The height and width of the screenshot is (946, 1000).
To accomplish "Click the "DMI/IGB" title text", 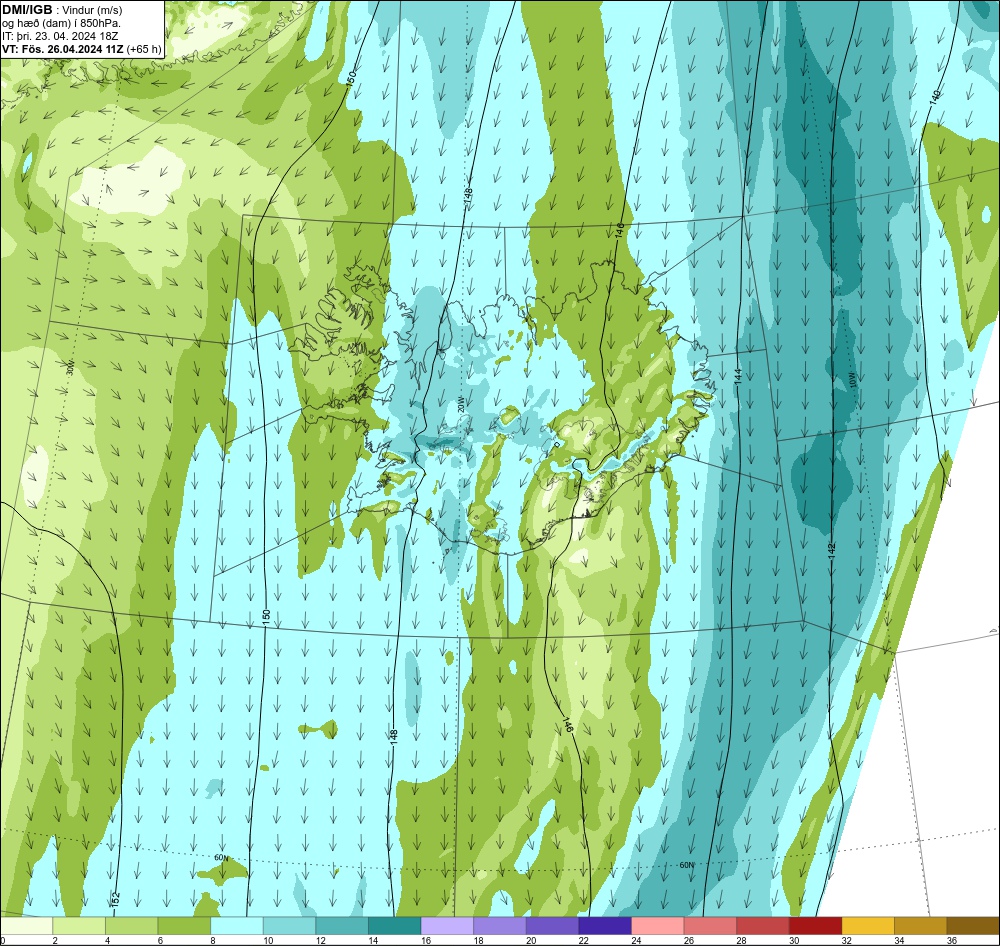I will click(27, 10).
